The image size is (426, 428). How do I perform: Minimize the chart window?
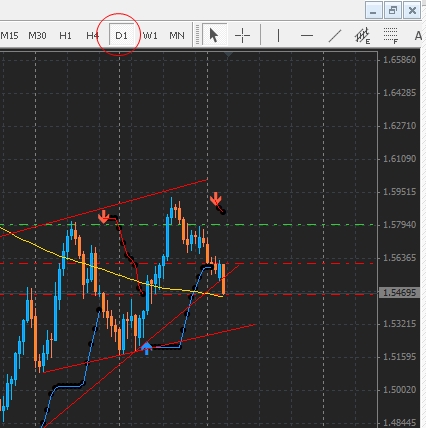tap(373, 11)
